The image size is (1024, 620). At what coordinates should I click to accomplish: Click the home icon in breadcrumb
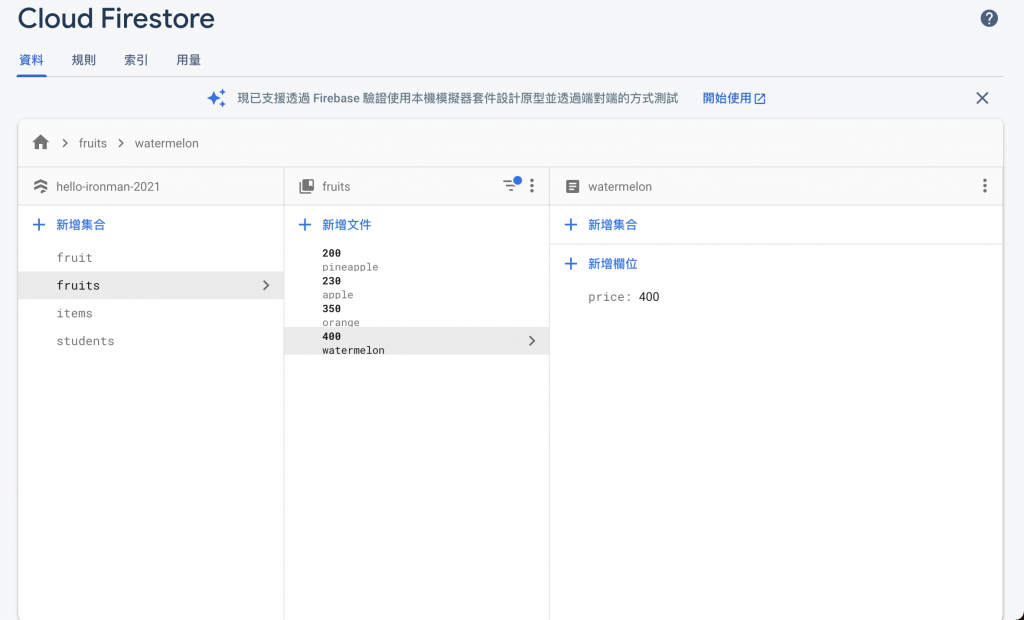(41, 143)
